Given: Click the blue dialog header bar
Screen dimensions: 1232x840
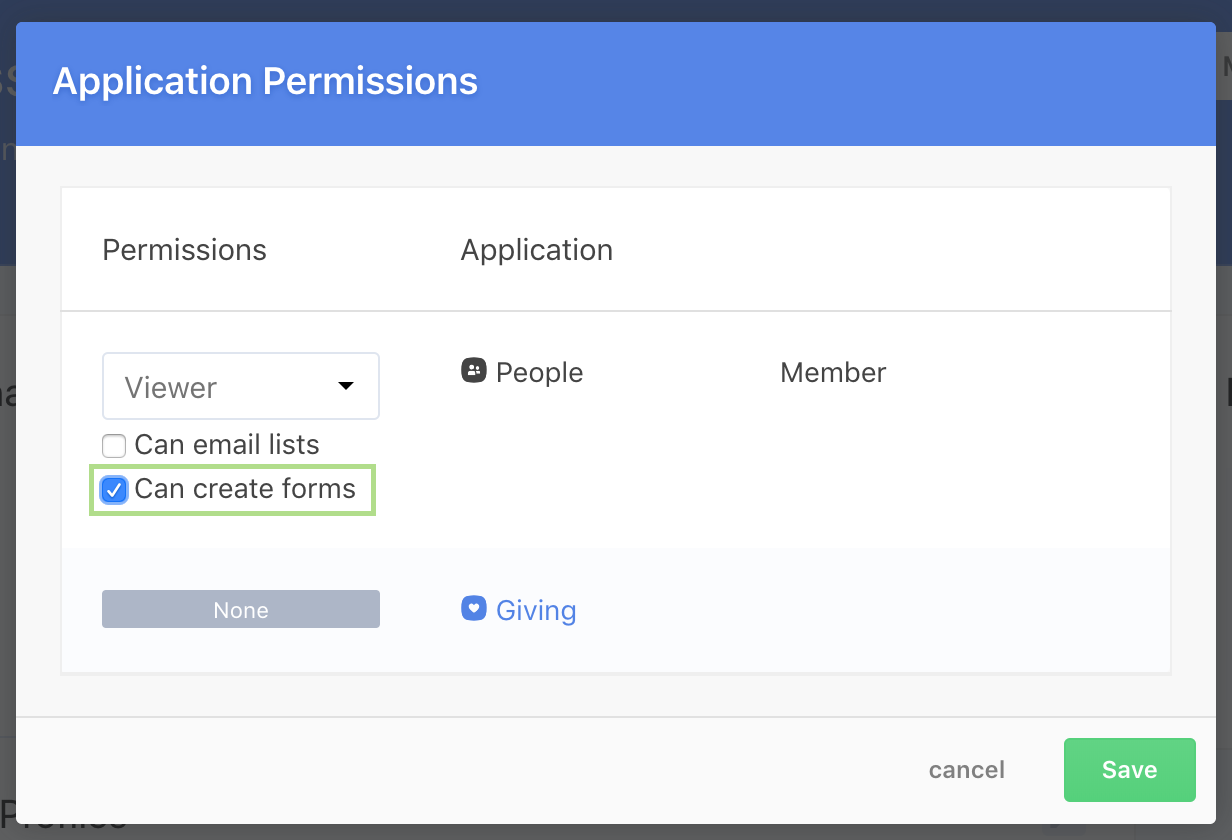Looking at the screenshot, I should [x=800, y=84].
